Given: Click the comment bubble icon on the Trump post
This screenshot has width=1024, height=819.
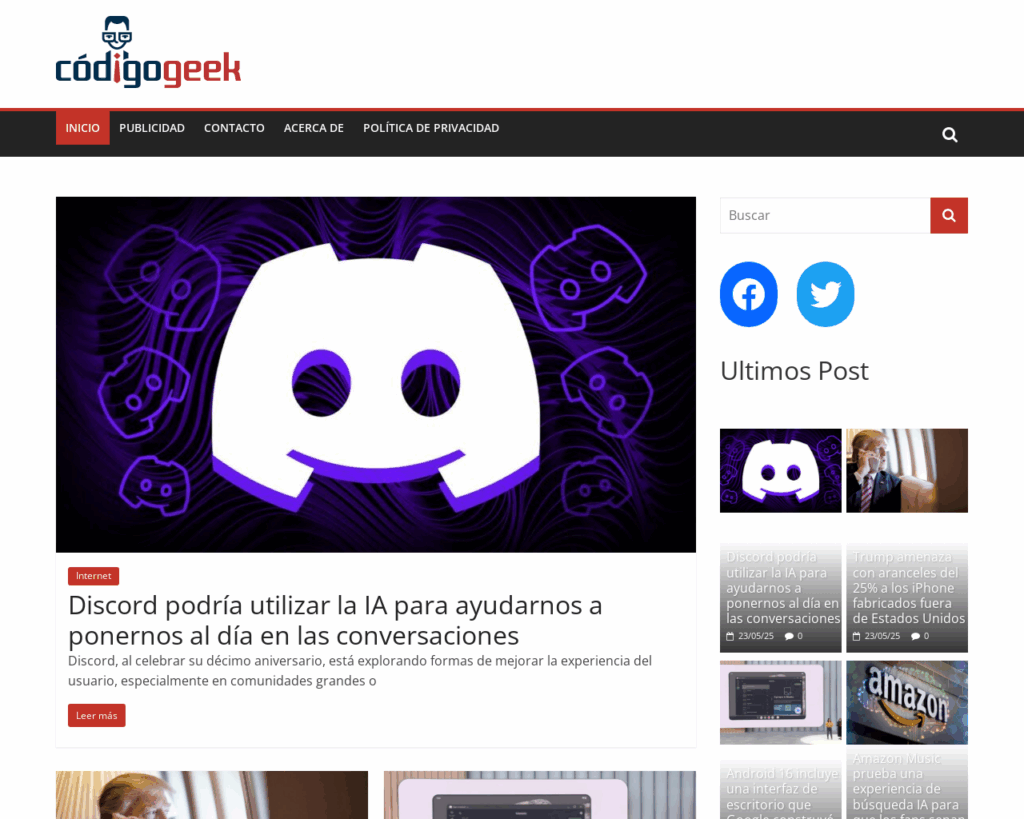Looking at the screenshot, I should [x=917, y=635].
